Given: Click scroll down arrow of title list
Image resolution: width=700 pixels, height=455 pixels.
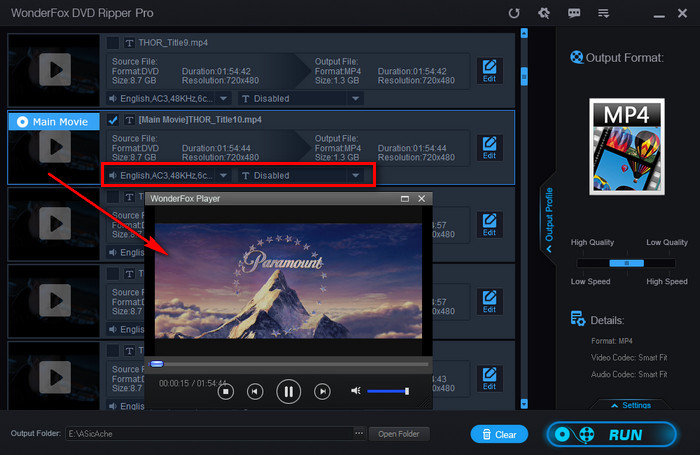Looking at the screenshot, I should click(x=524, y=404).
